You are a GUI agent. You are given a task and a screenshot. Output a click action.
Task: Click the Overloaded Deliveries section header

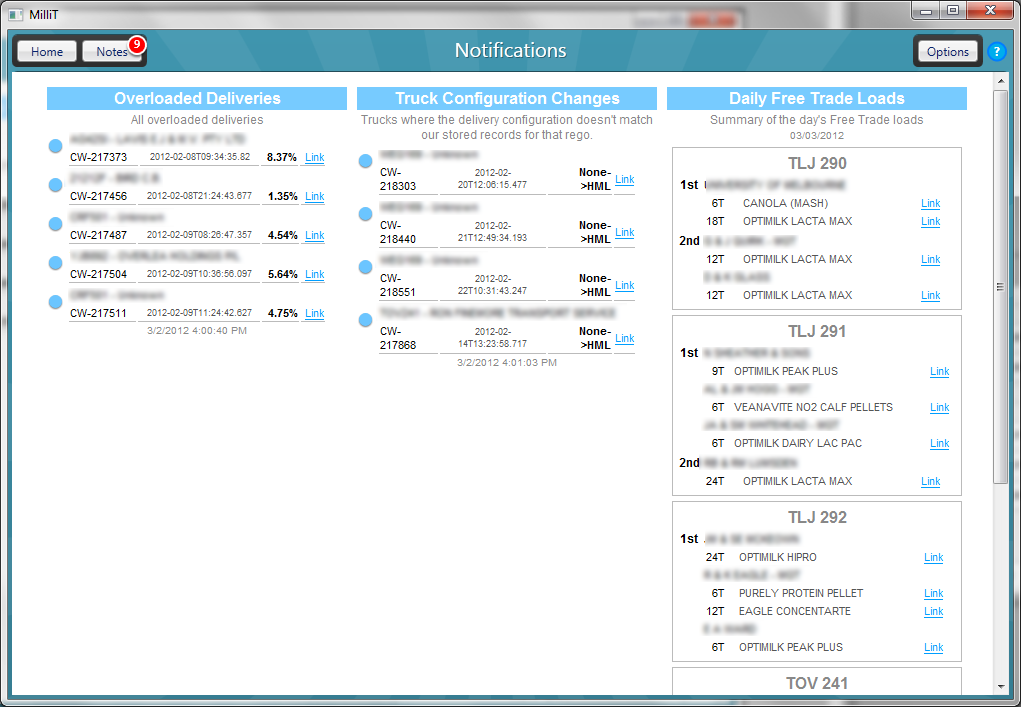[x=197, y=98]
